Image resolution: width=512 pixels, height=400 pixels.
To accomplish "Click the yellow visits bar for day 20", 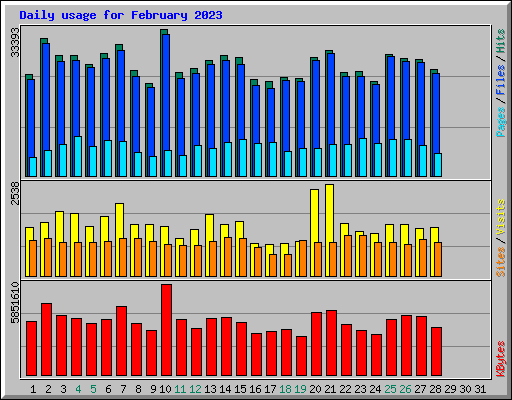I will (314, 216).
